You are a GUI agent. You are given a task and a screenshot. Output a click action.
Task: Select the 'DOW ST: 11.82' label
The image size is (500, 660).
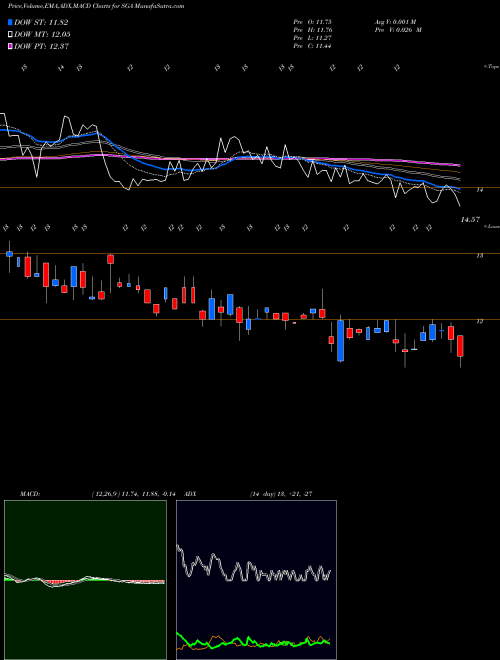[41, 22]
